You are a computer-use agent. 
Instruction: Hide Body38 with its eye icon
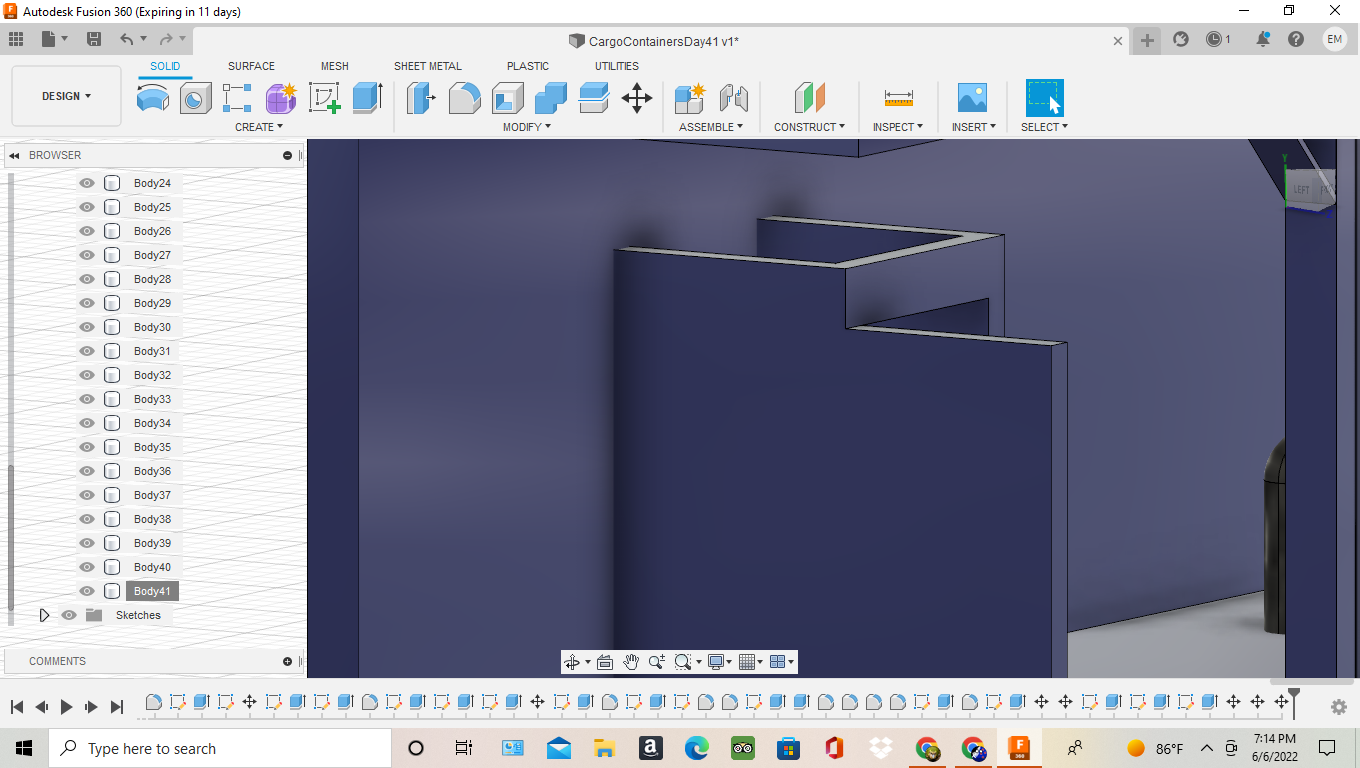87,519
